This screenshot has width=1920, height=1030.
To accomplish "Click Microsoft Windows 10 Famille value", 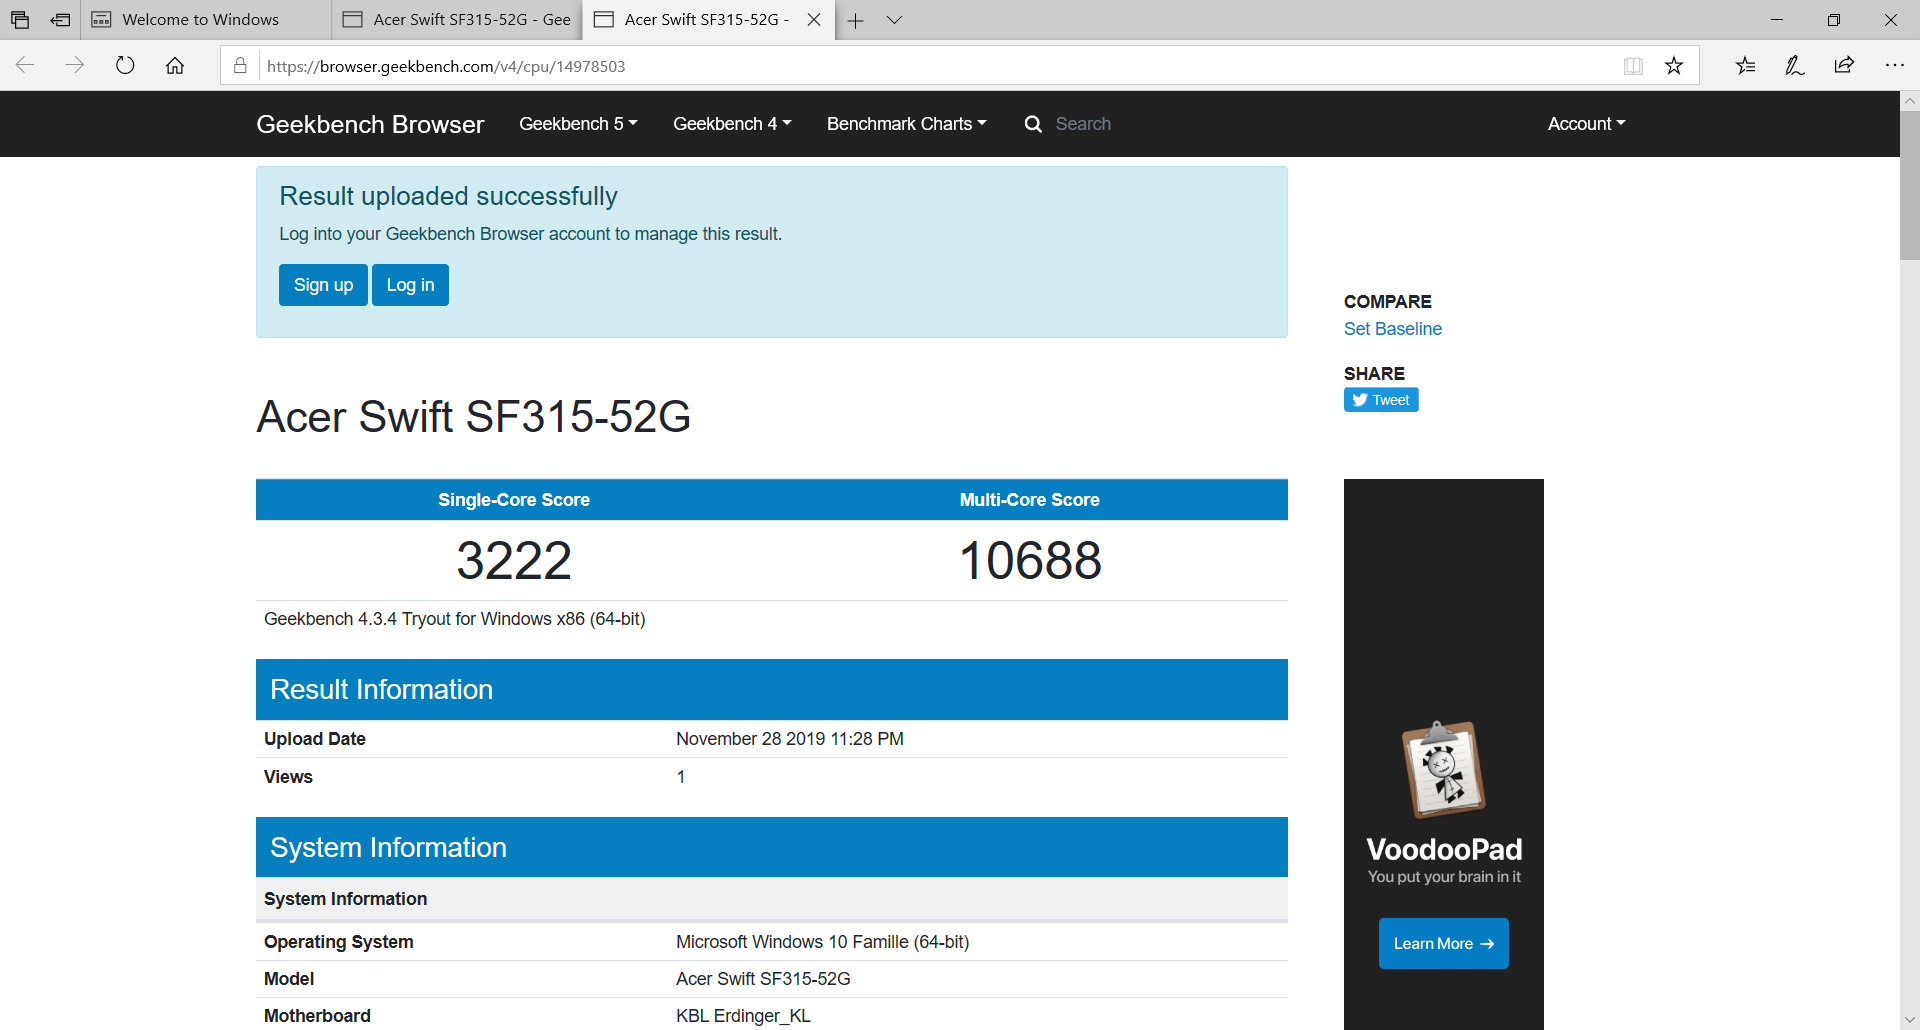I will pos(822,942).
